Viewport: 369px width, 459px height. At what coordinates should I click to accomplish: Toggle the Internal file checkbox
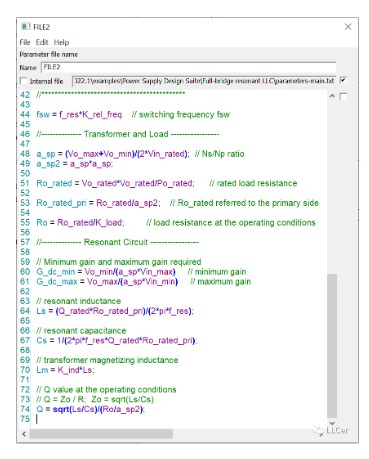coord(23,81)
